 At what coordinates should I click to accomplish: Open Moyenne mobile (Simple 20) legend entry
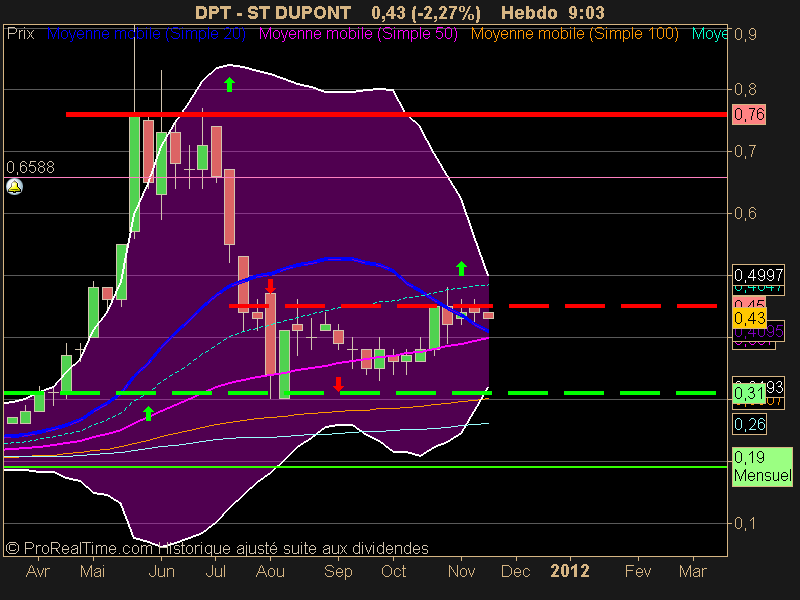pos(146,34)
